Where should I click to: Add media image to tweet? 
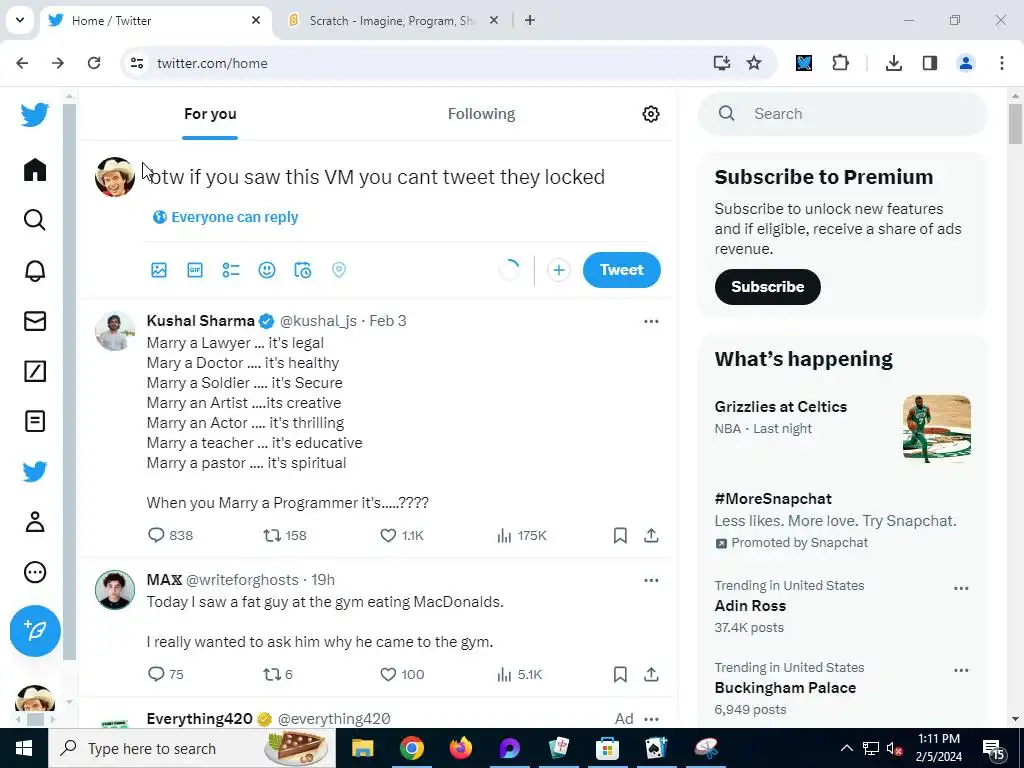click(x=159, y=270)
